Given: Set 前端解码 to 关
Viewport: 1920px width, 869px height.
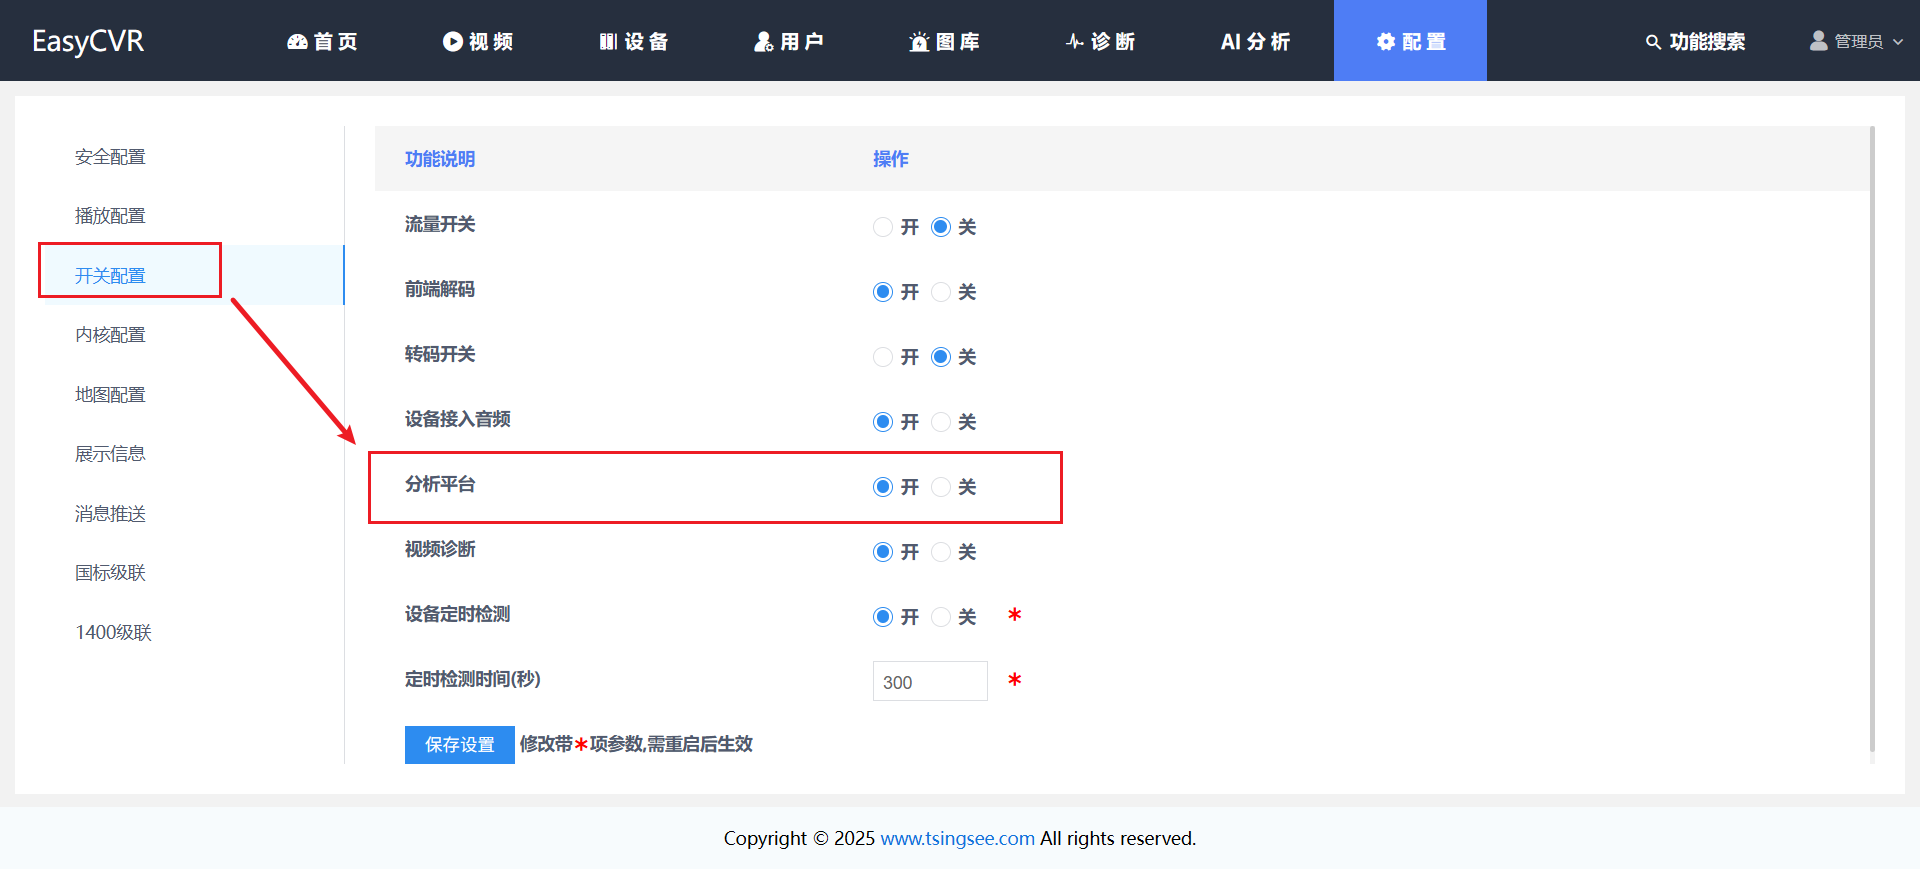Looking at the screenshot, I should pyautogui.click(x=940, y=292).
